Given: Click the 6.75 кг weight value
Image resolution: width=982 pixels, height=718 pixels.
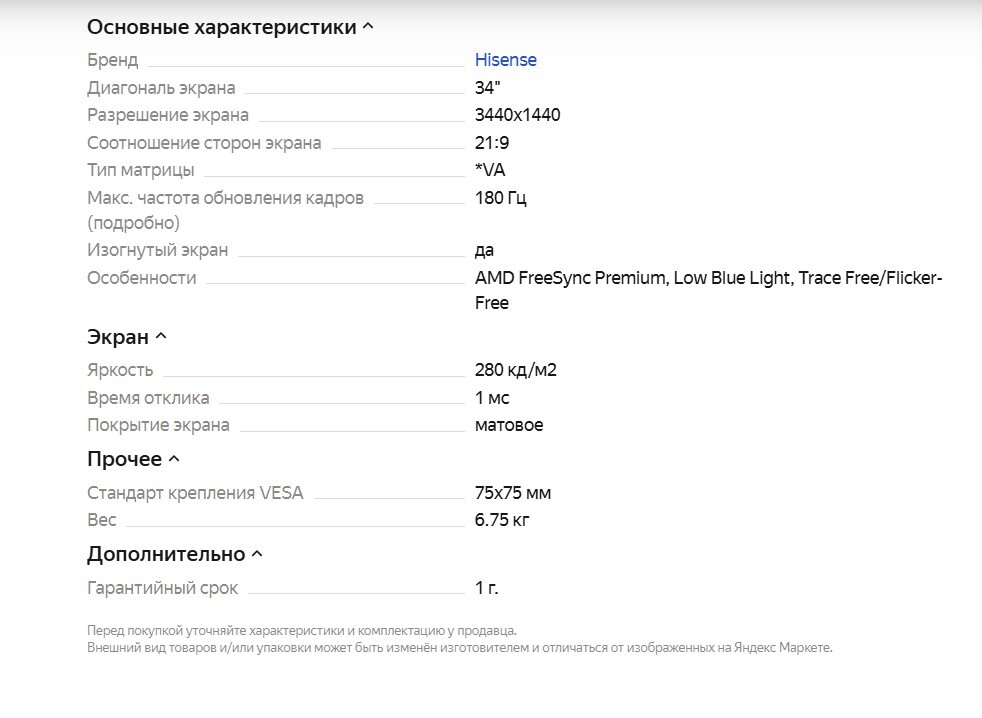Looking at the screenshot, I should [x=503, y=520].
